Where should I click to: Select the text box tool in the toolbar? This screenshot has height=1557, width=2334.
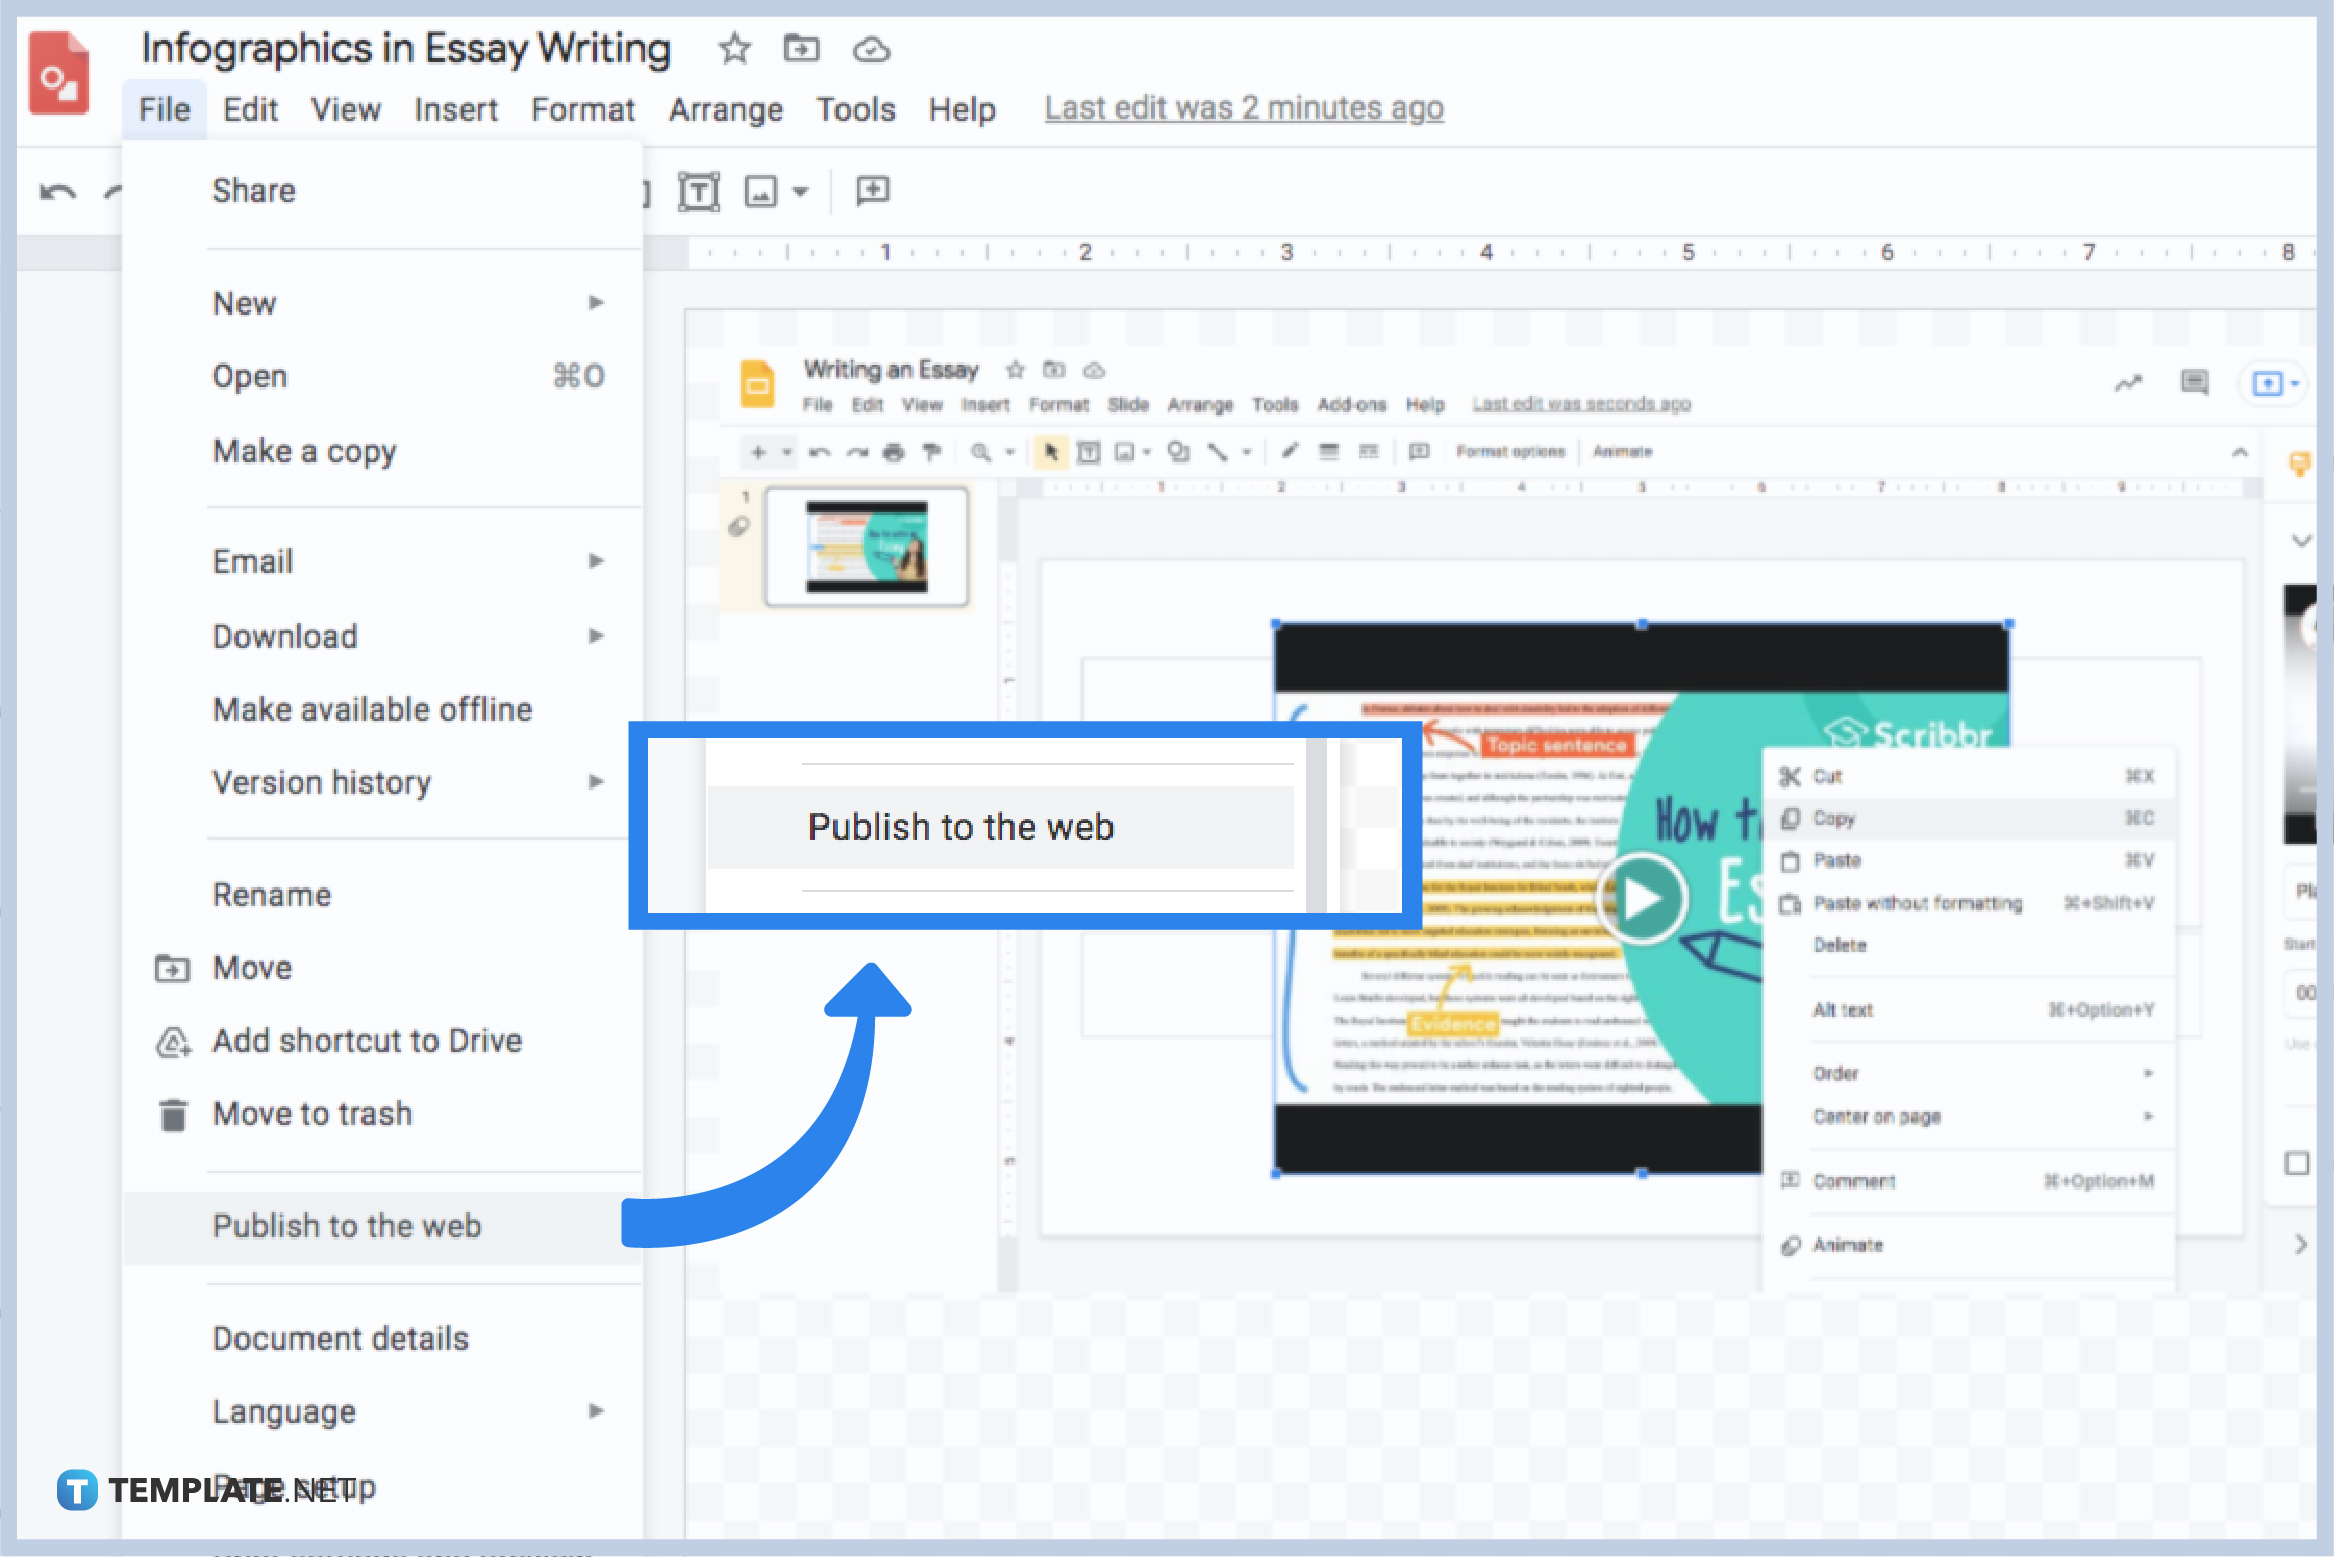coord(700,190)
